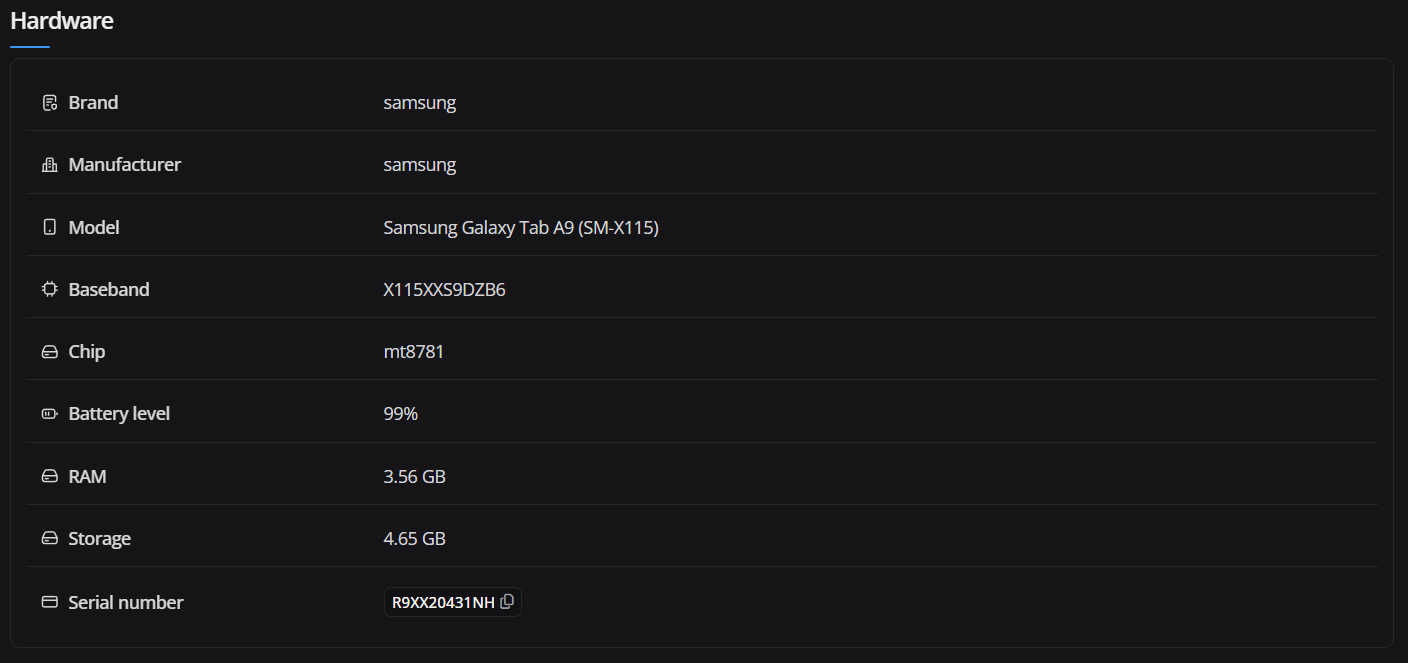This screenshot has width=1408, height=663.
Task: Select chip value mt8781
Action: (x=414, y=352)
